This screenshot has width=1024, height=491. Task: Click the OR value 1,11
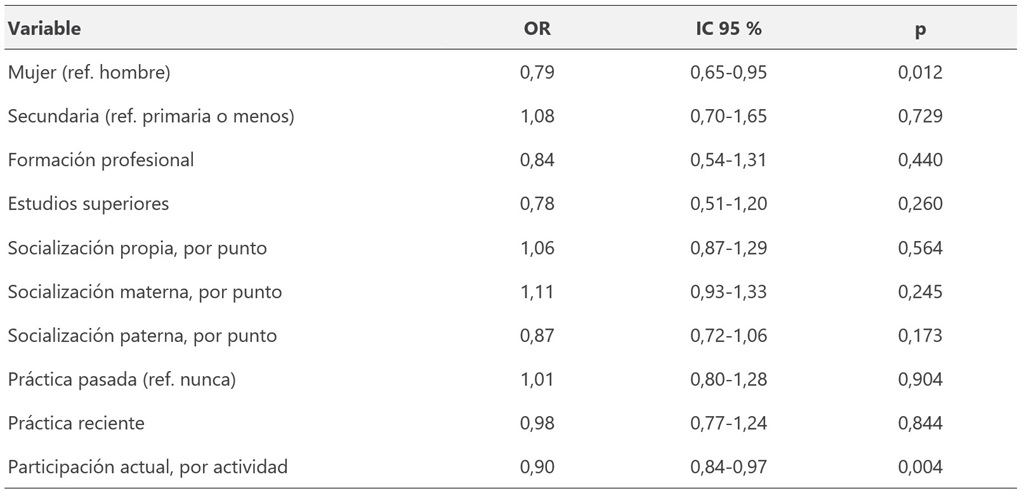click(537, 292)
